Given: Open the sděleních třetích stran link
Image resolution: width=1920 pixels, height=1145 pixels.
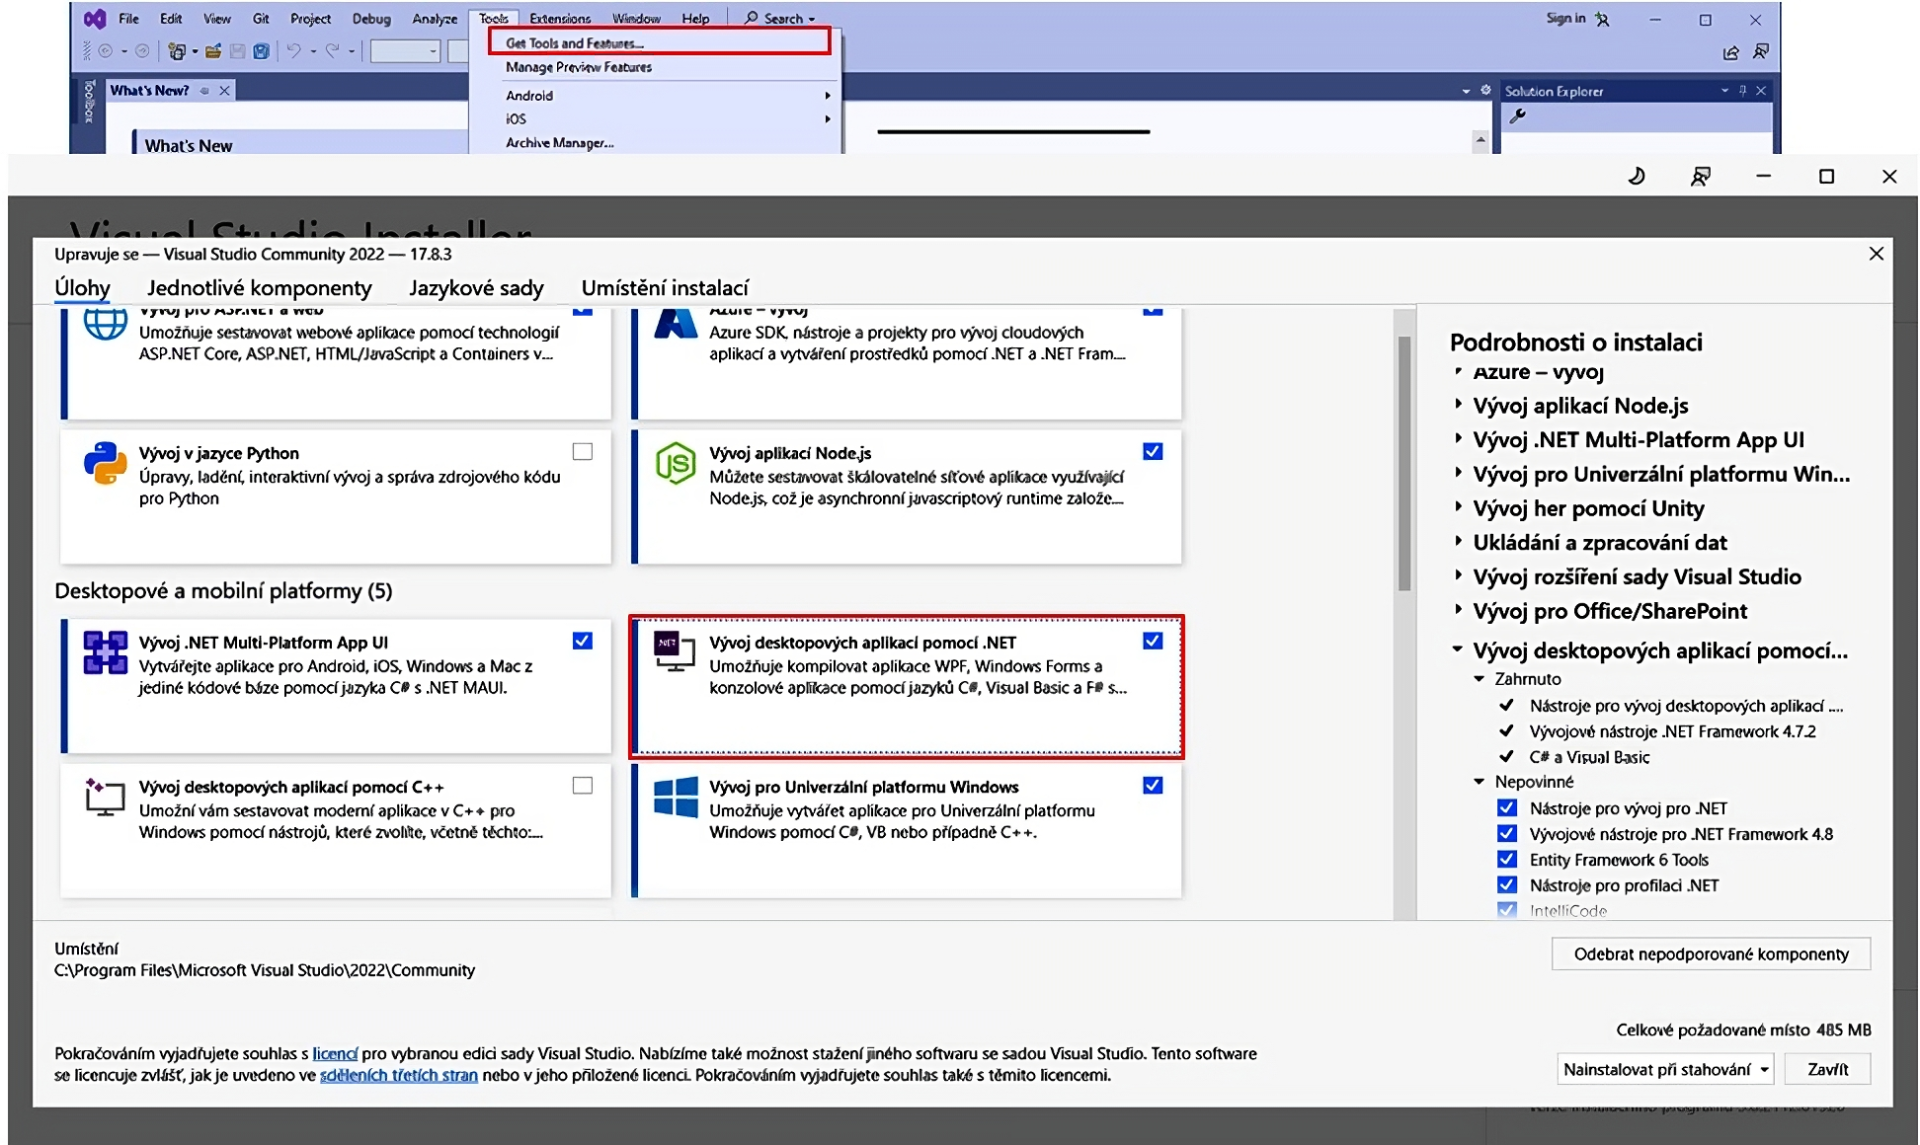Looking at the screenshot, I should [398, 1075].
